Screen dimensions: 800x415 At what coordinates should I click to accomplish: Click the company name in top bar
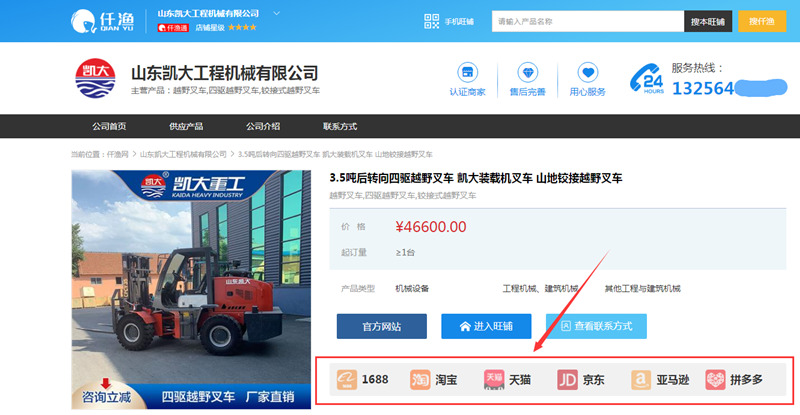click(x=208, y=13)
